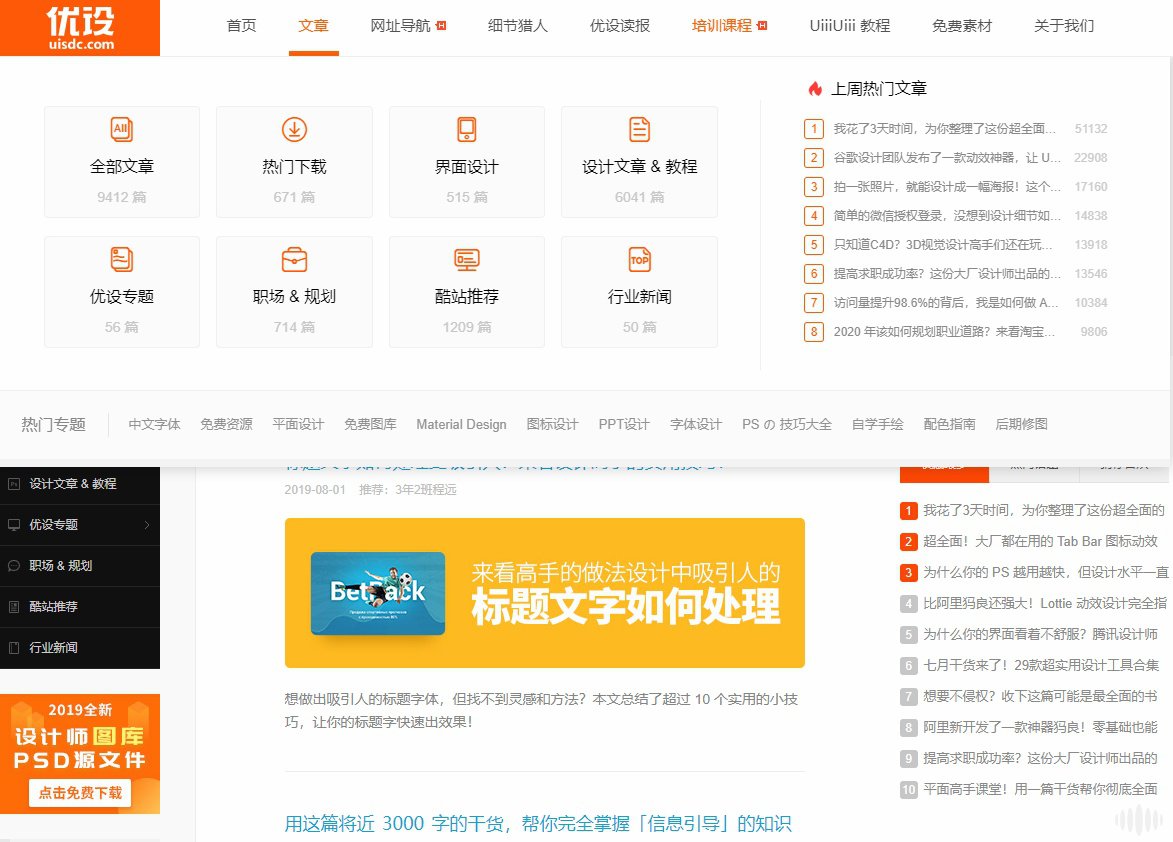Click the 9412 篇 article count
This screenshot has width=1173, height=842.
point(121,197)
